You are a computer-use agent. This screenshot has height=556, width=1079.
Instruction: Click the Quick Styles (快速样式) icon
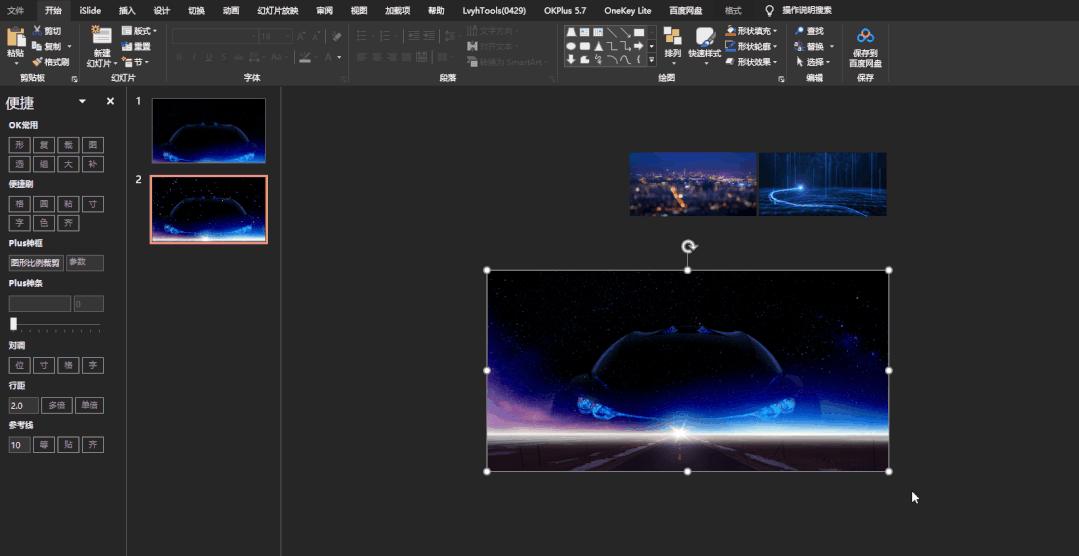click(705, 38)
